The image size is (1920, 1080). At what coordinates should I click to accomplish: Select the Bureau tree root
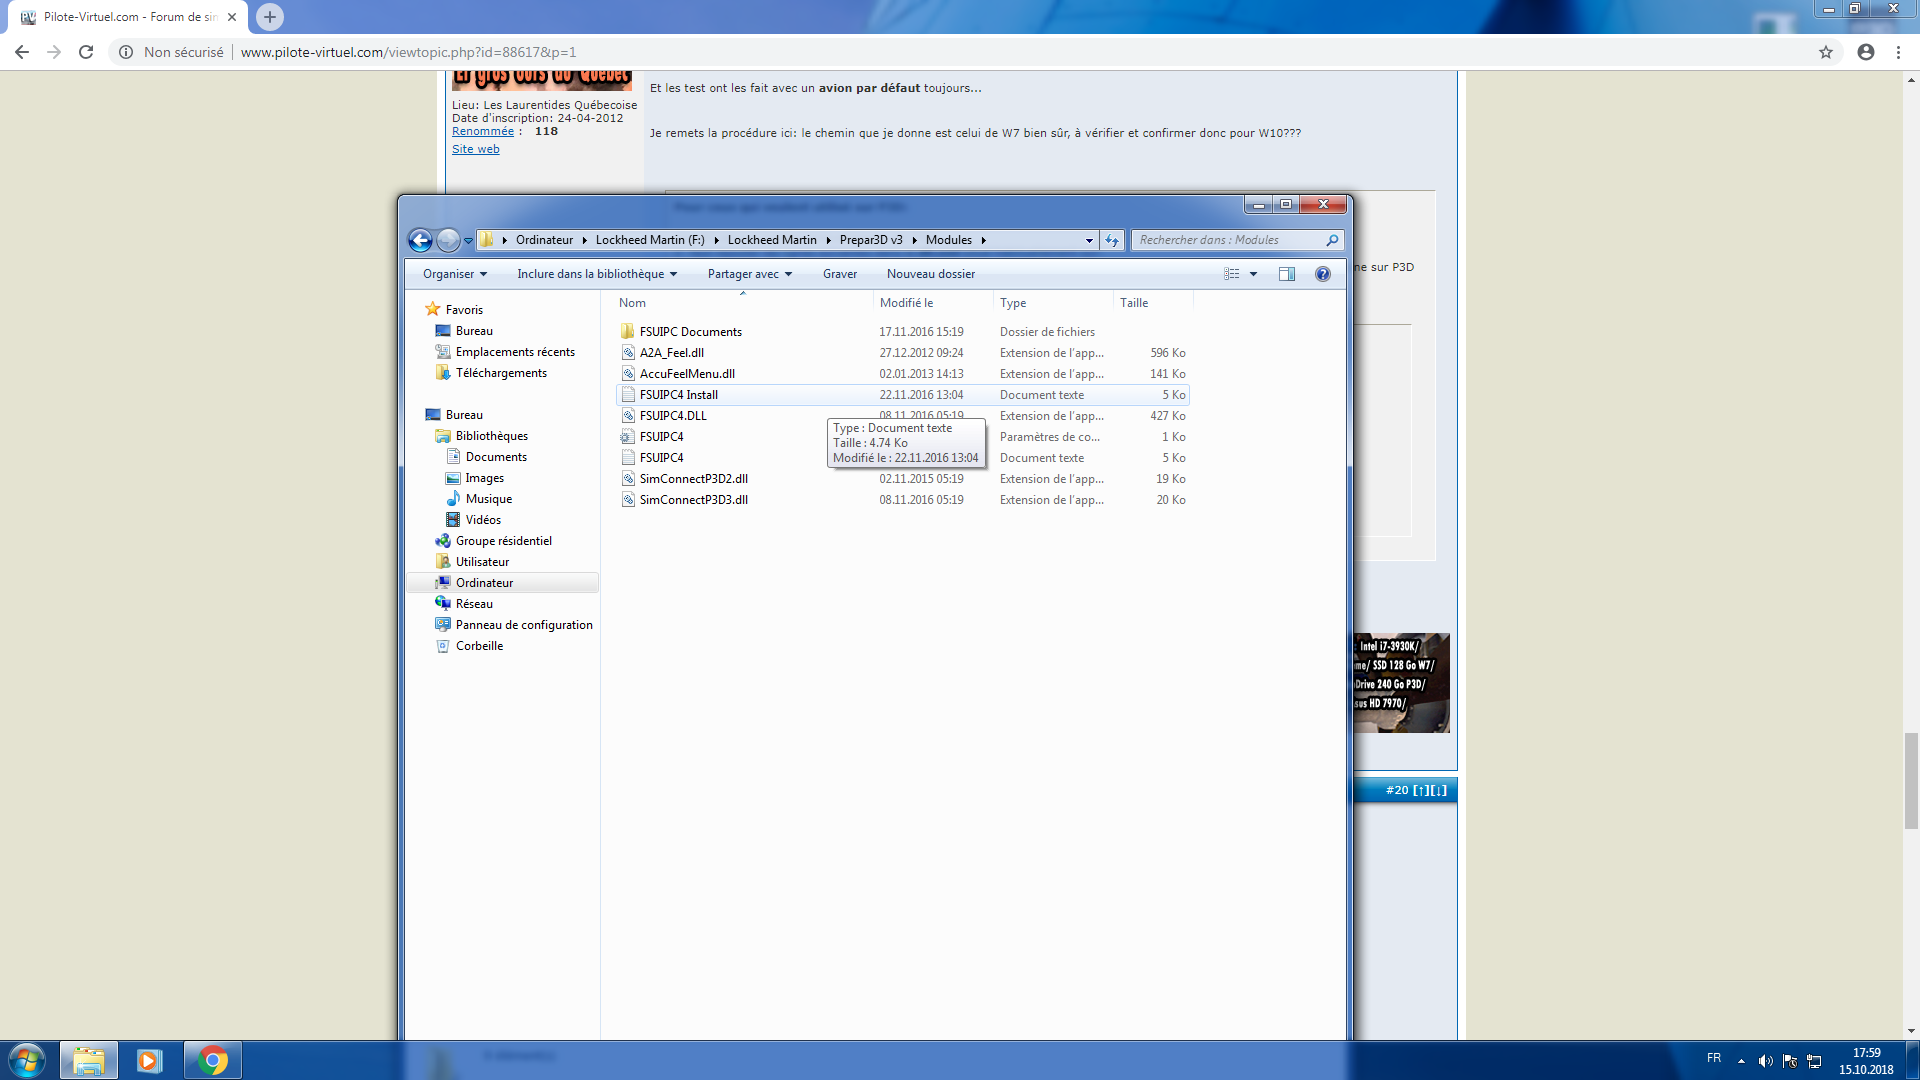(x=464, y=415)
